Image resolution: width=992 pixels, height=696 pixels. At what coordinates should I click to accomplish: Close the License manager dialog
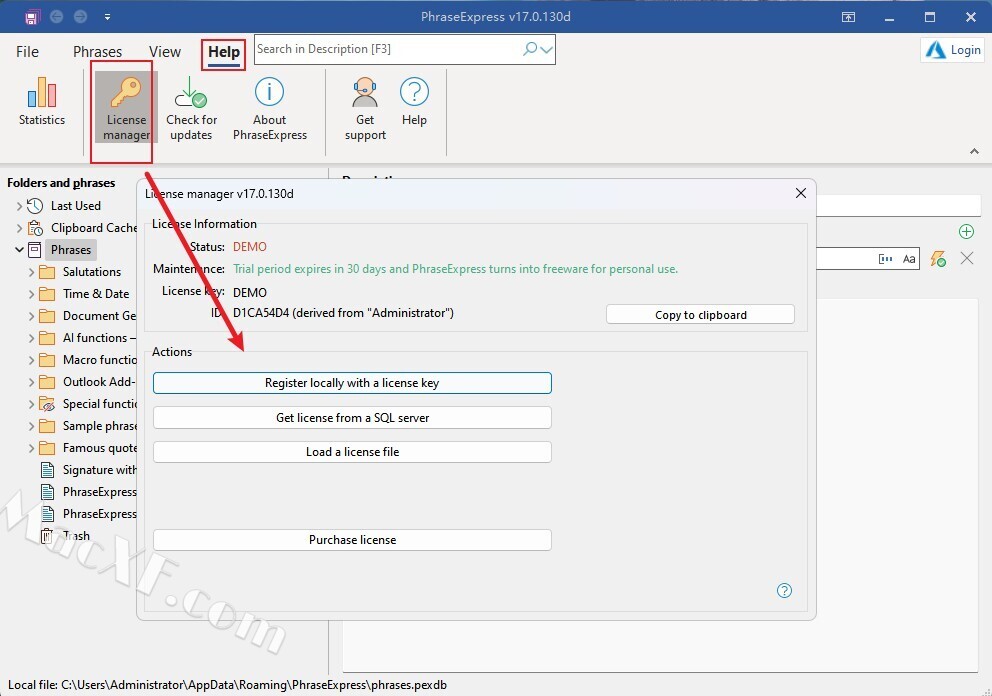[800, 193]
